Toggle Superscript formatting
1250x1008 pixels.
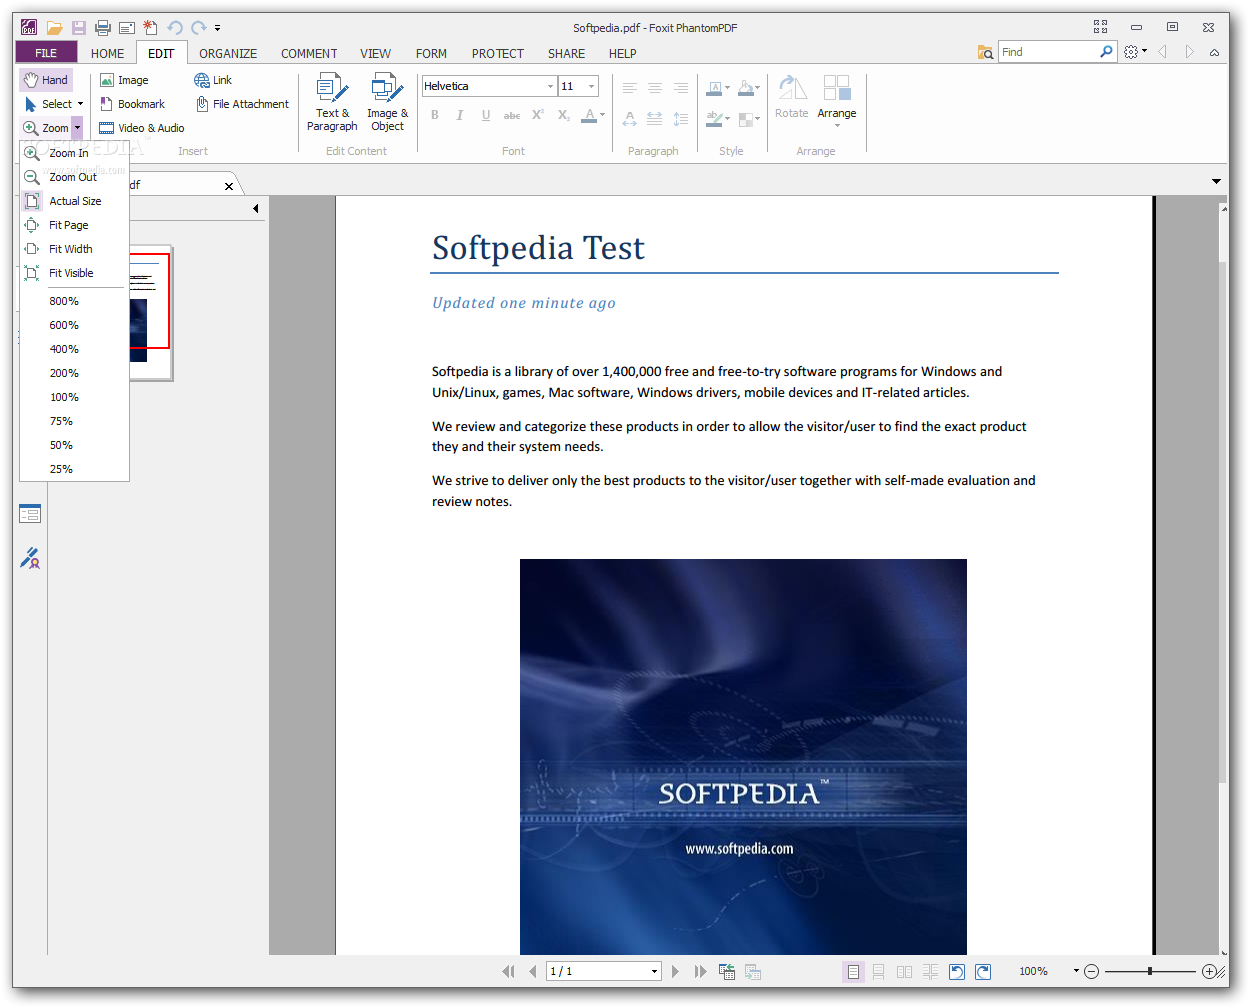coord(538,116)
